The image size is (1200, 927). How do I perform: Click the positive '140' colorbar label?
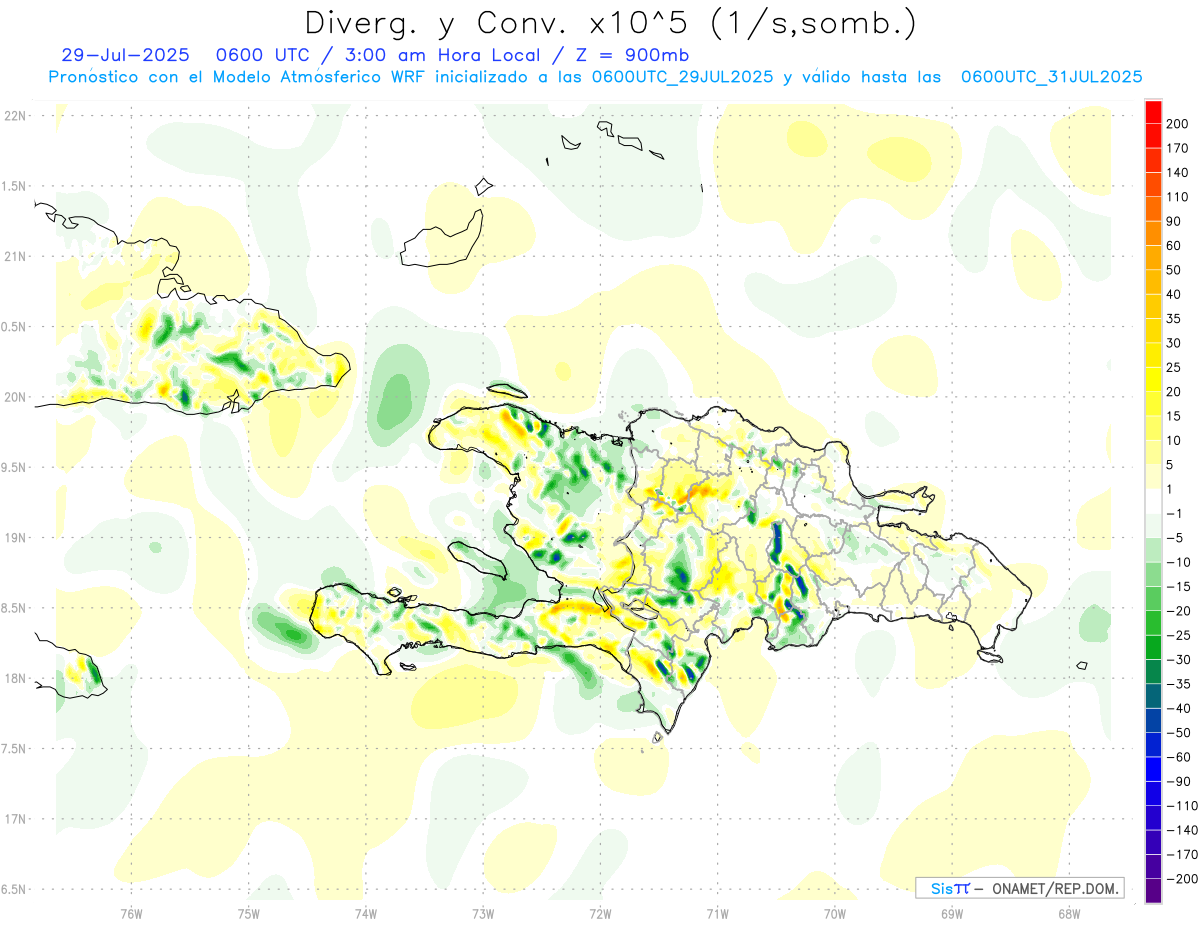click(x=1177, y=173)
